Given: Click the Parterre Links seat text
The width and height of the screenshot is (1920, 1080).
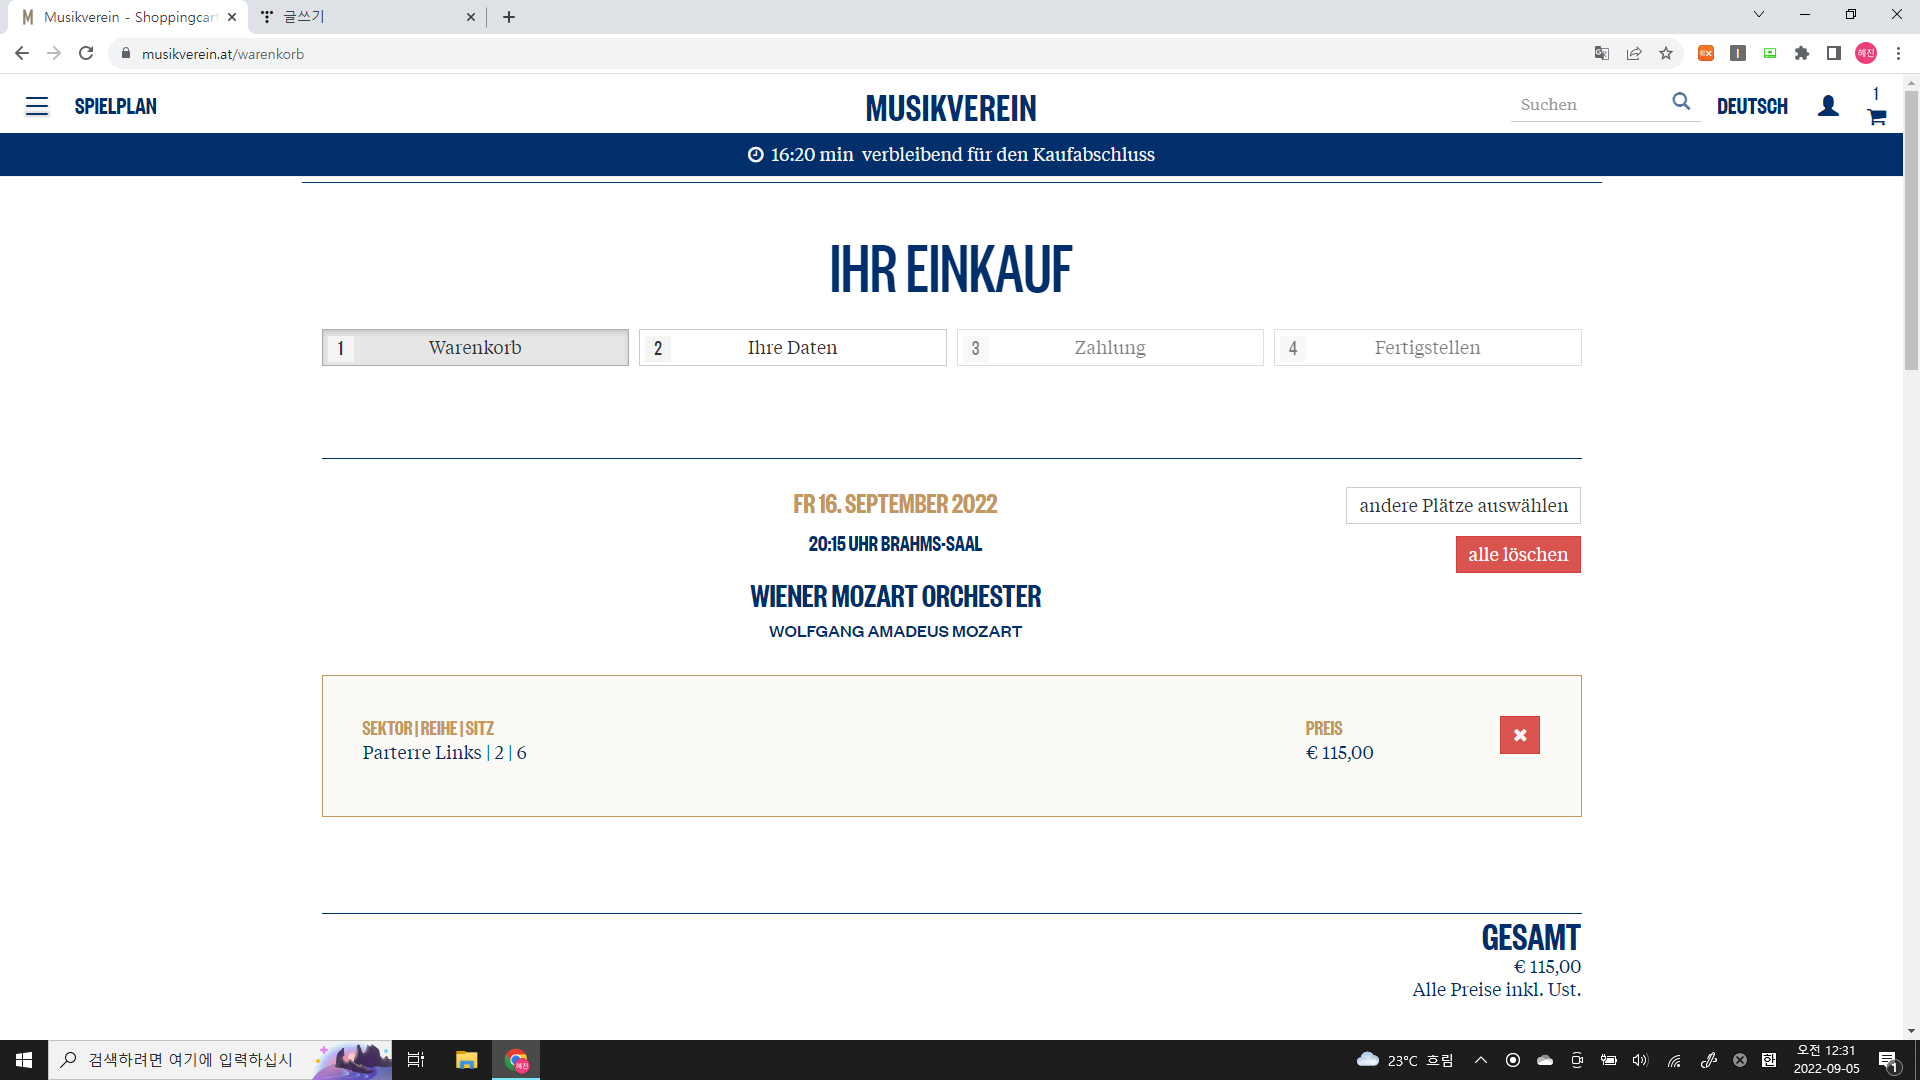Looking at the screenshot, I should pos(444,753).
